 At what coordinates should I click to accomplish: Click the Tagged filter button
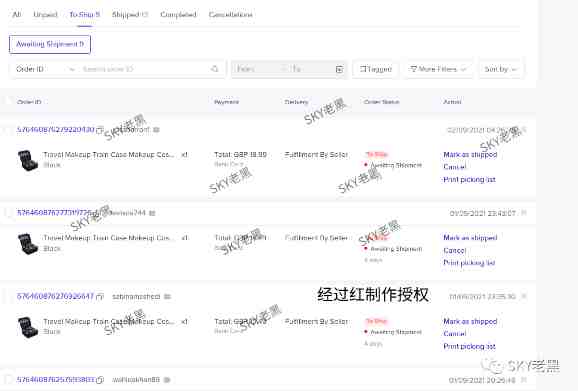point(375,69)
